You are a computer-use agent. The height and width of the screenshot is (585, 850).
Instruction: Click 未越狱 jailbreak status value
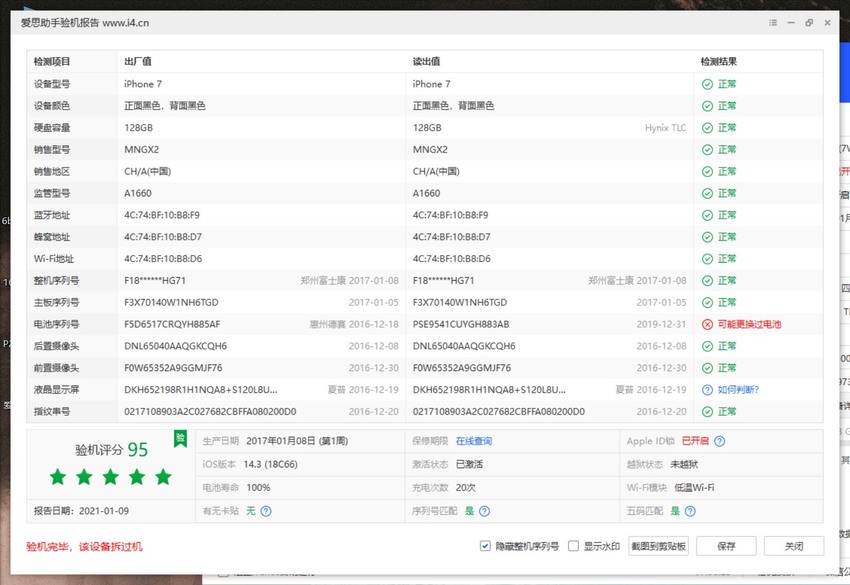pos(684,465)
